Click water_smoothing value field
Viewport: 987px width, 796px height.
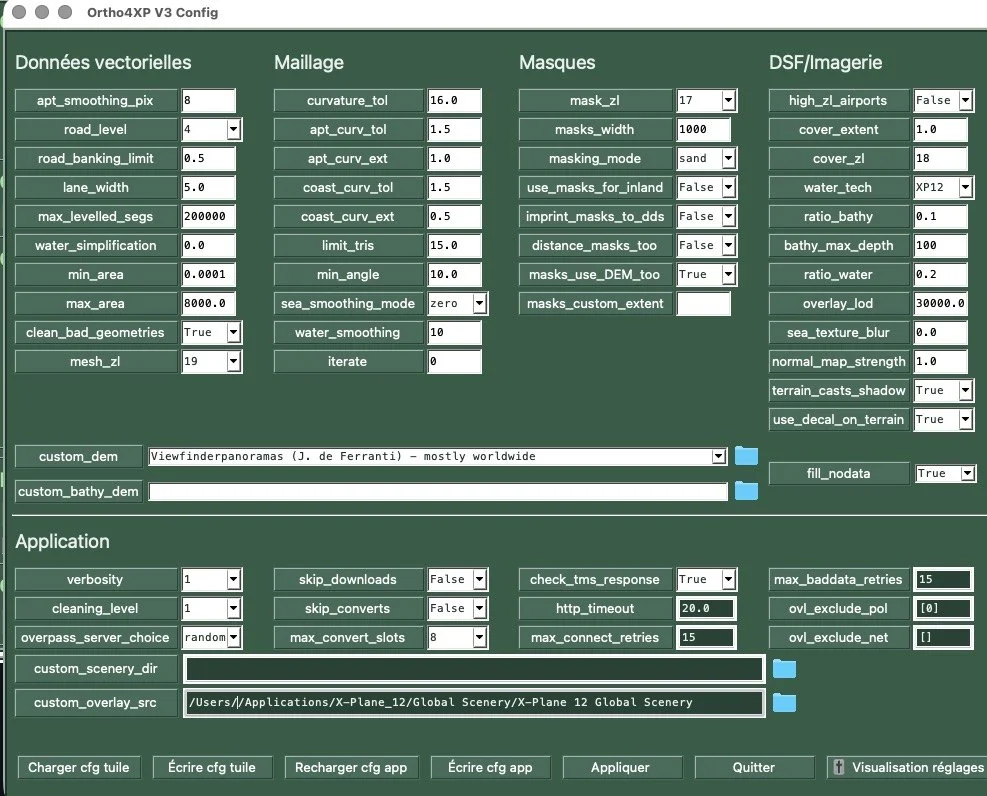(454, 332)
